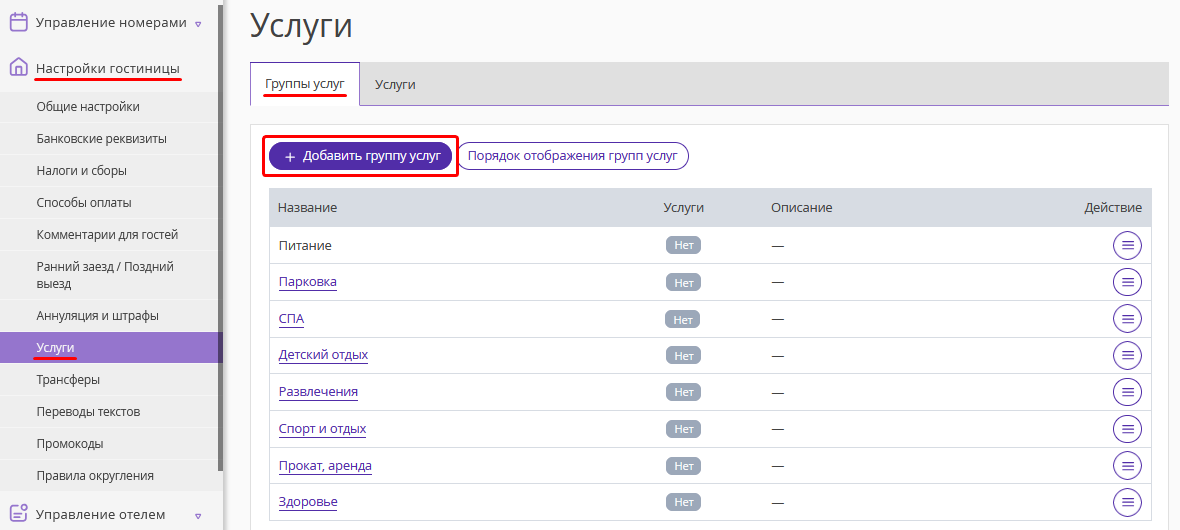The width and height of the screenshot is (1180, 530).
Task: Open action menu for Парковка row
Action: pos(1127,282)
